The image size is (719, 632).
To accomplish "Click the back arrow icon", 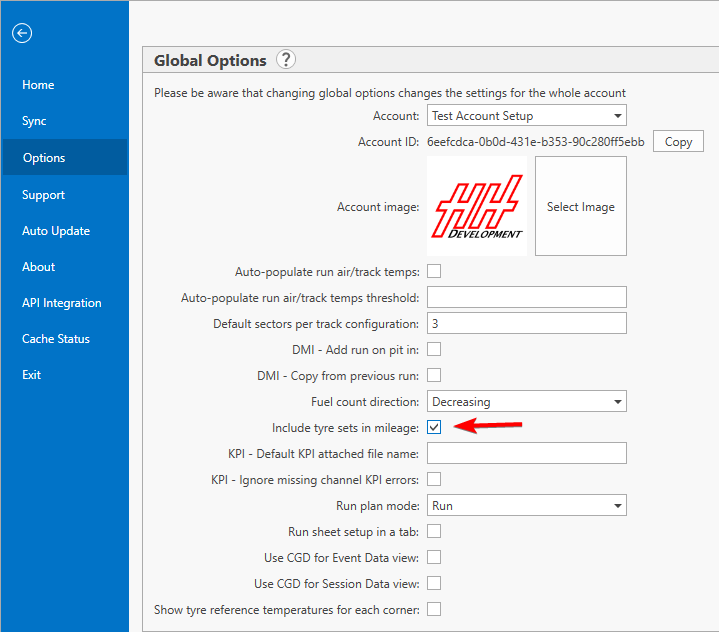I will coord(22,33).
